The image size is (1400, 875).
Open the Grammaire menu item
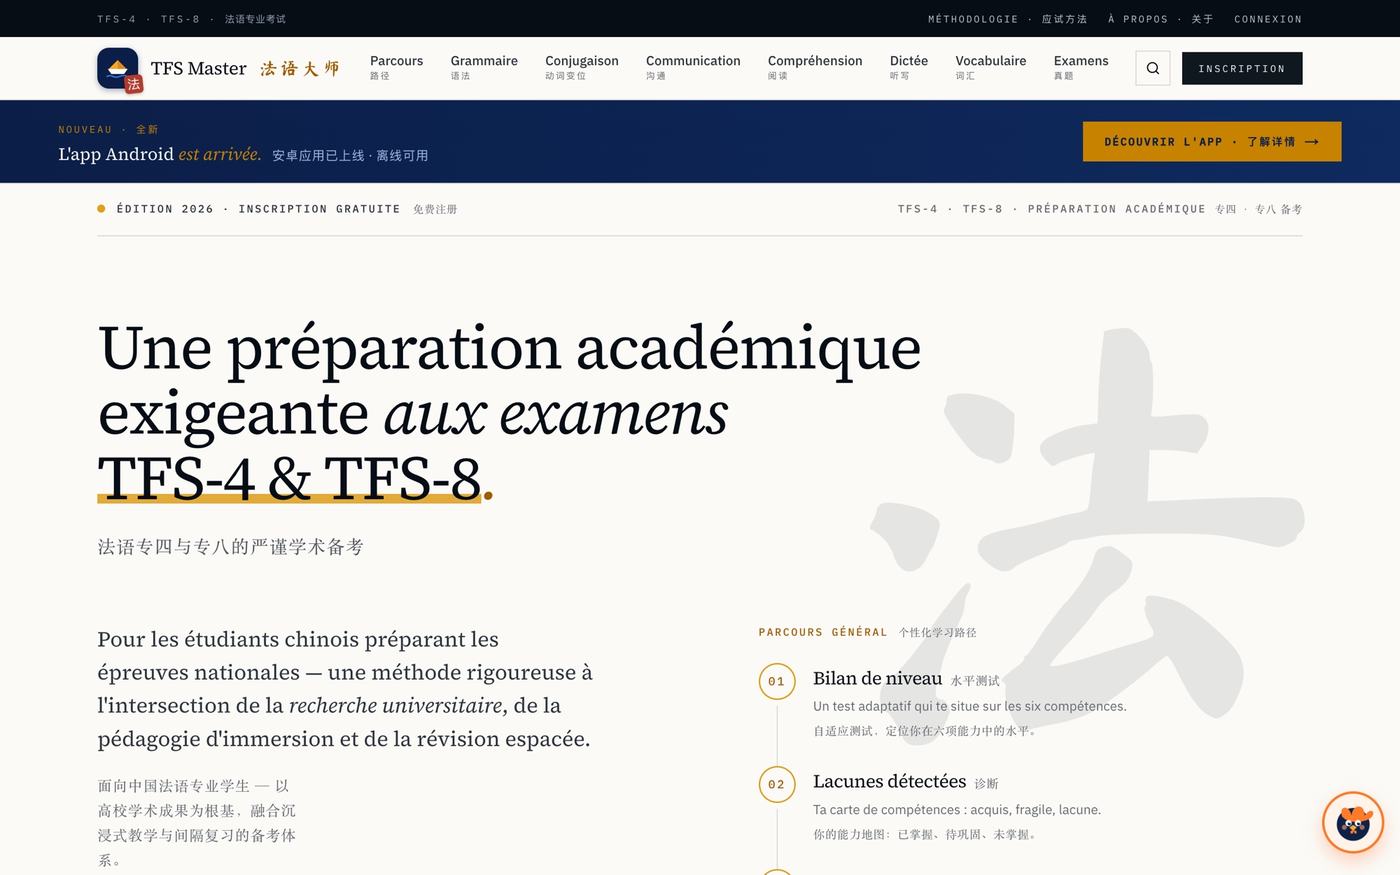click(484, 67)
